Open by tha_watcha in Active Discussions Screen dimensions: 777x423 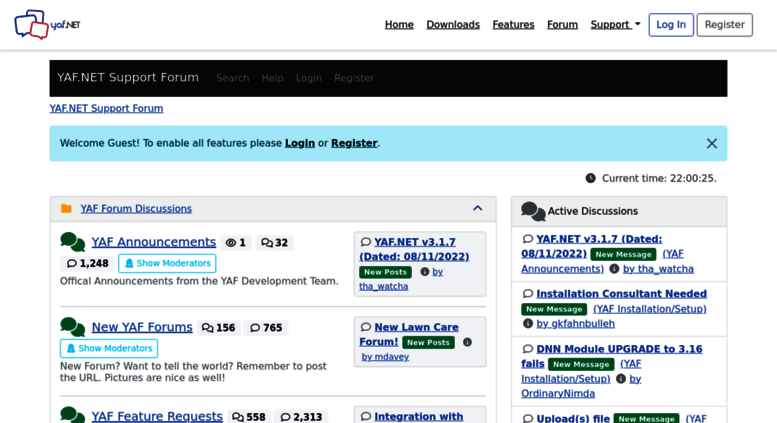(658, 269)
